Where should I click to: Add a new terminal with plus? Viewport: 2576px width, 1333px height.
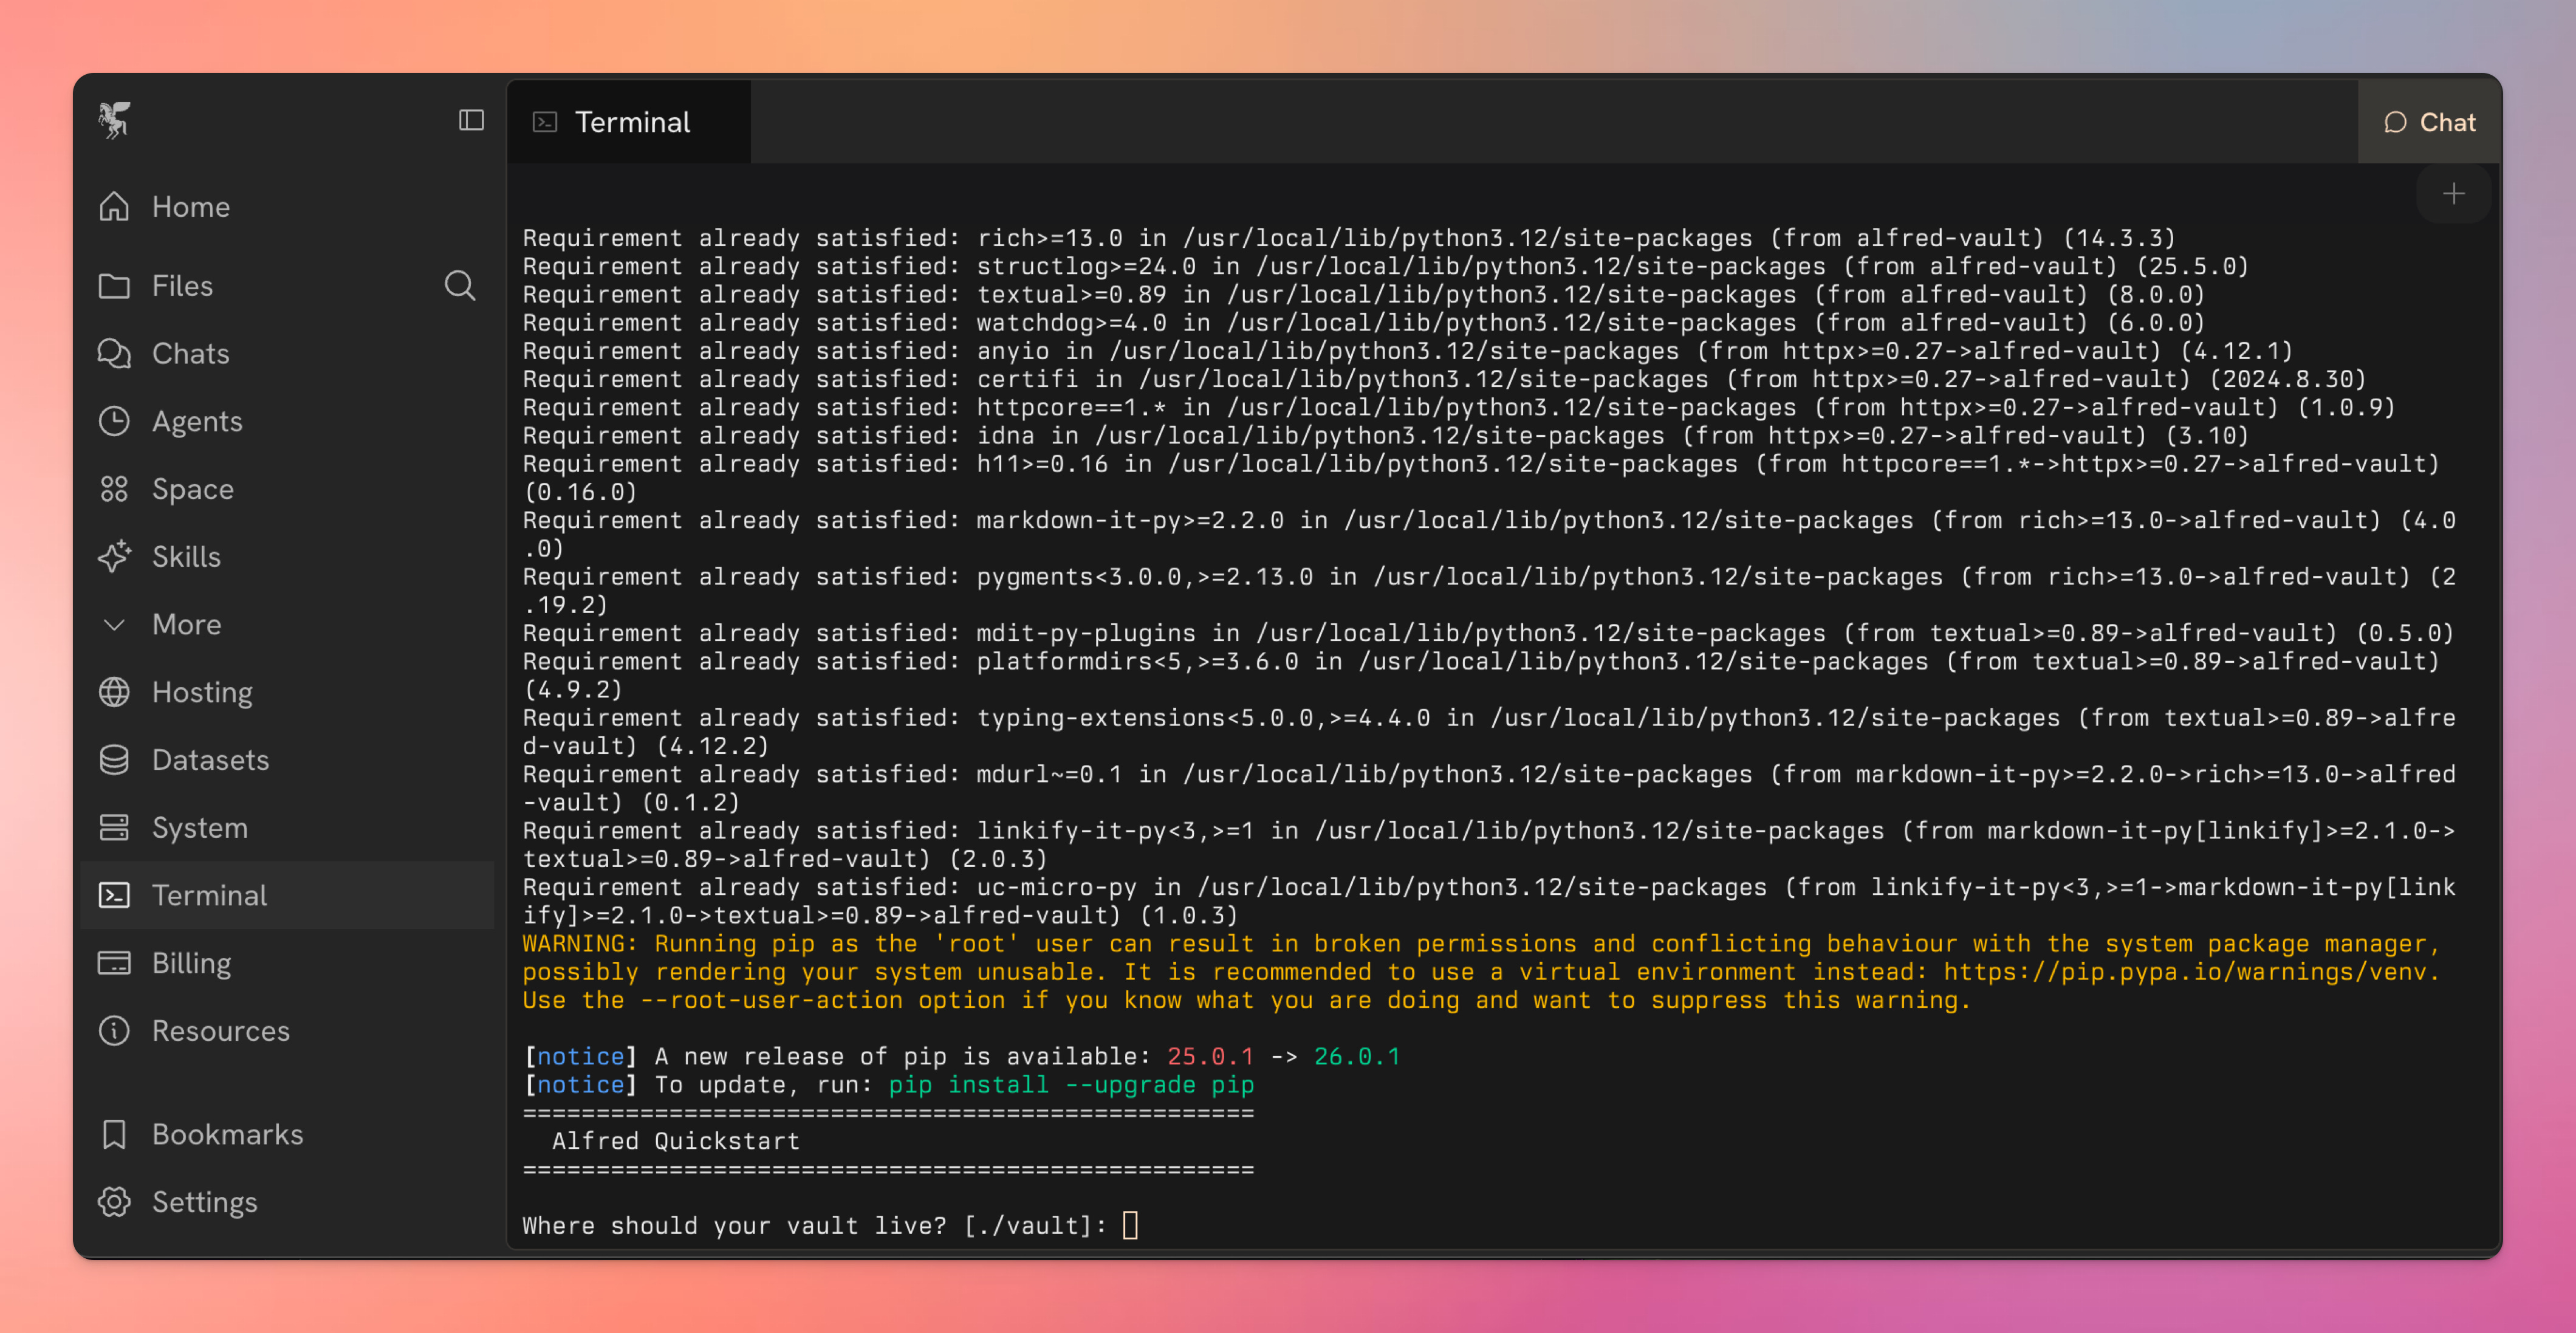[x=2453, y=194]
